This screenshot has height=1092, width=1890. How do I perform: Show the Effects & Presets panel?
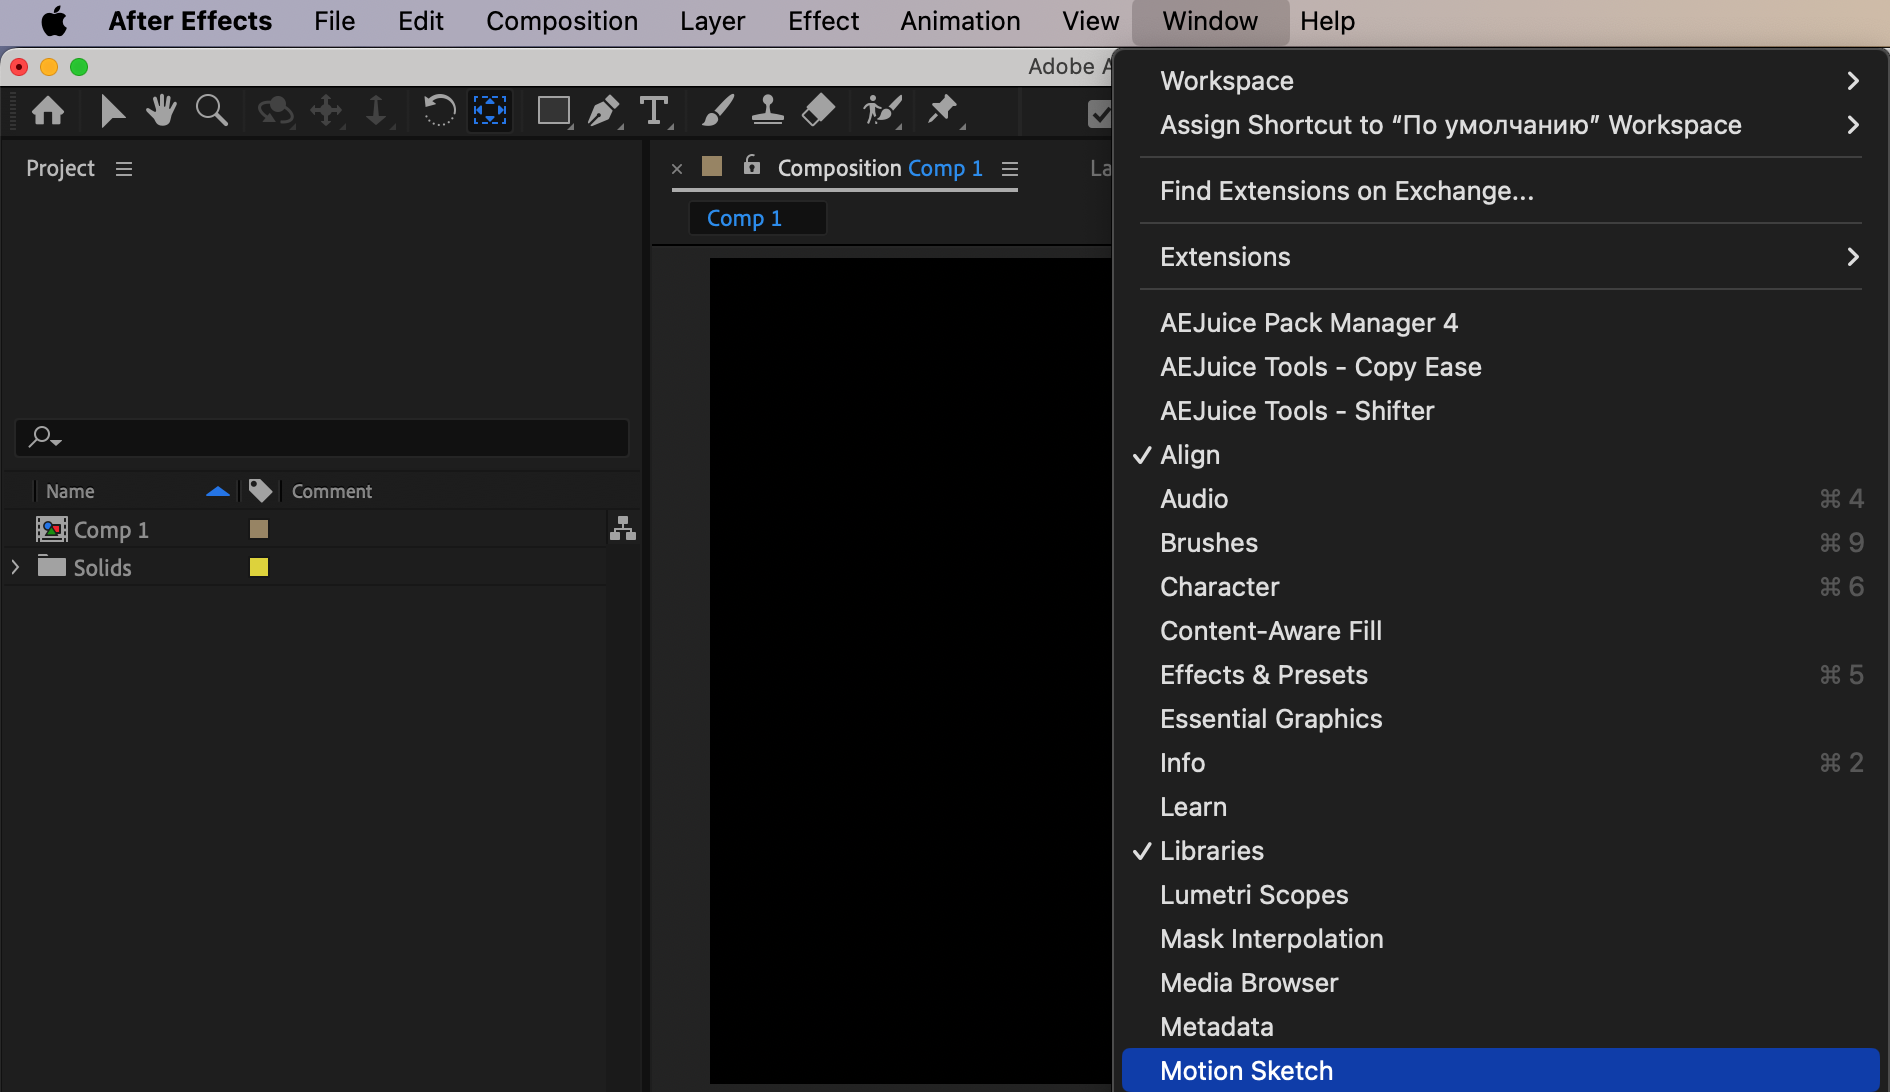coord(1500,675)
